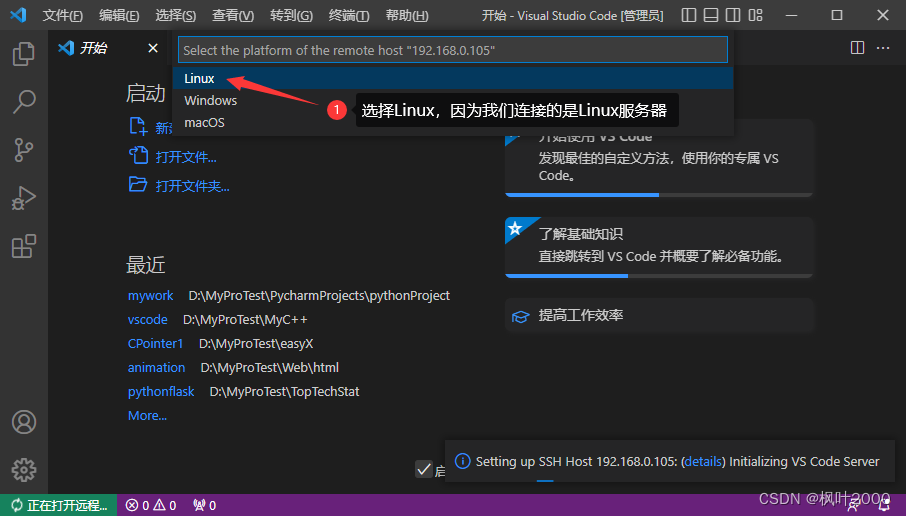906x516 pixels.
Task: Open recent project pythonflask
Action: point(161,391)
